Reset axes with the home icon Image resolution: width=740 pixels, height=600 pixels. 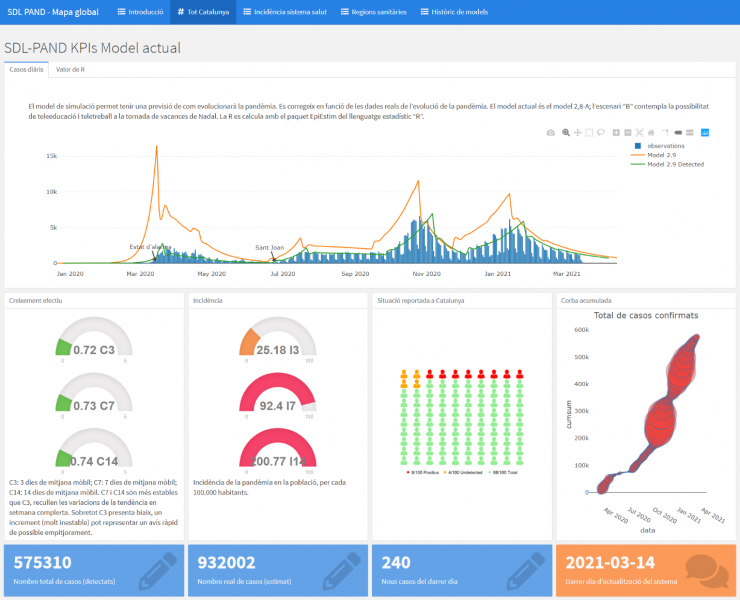click(x=651, y=132)
